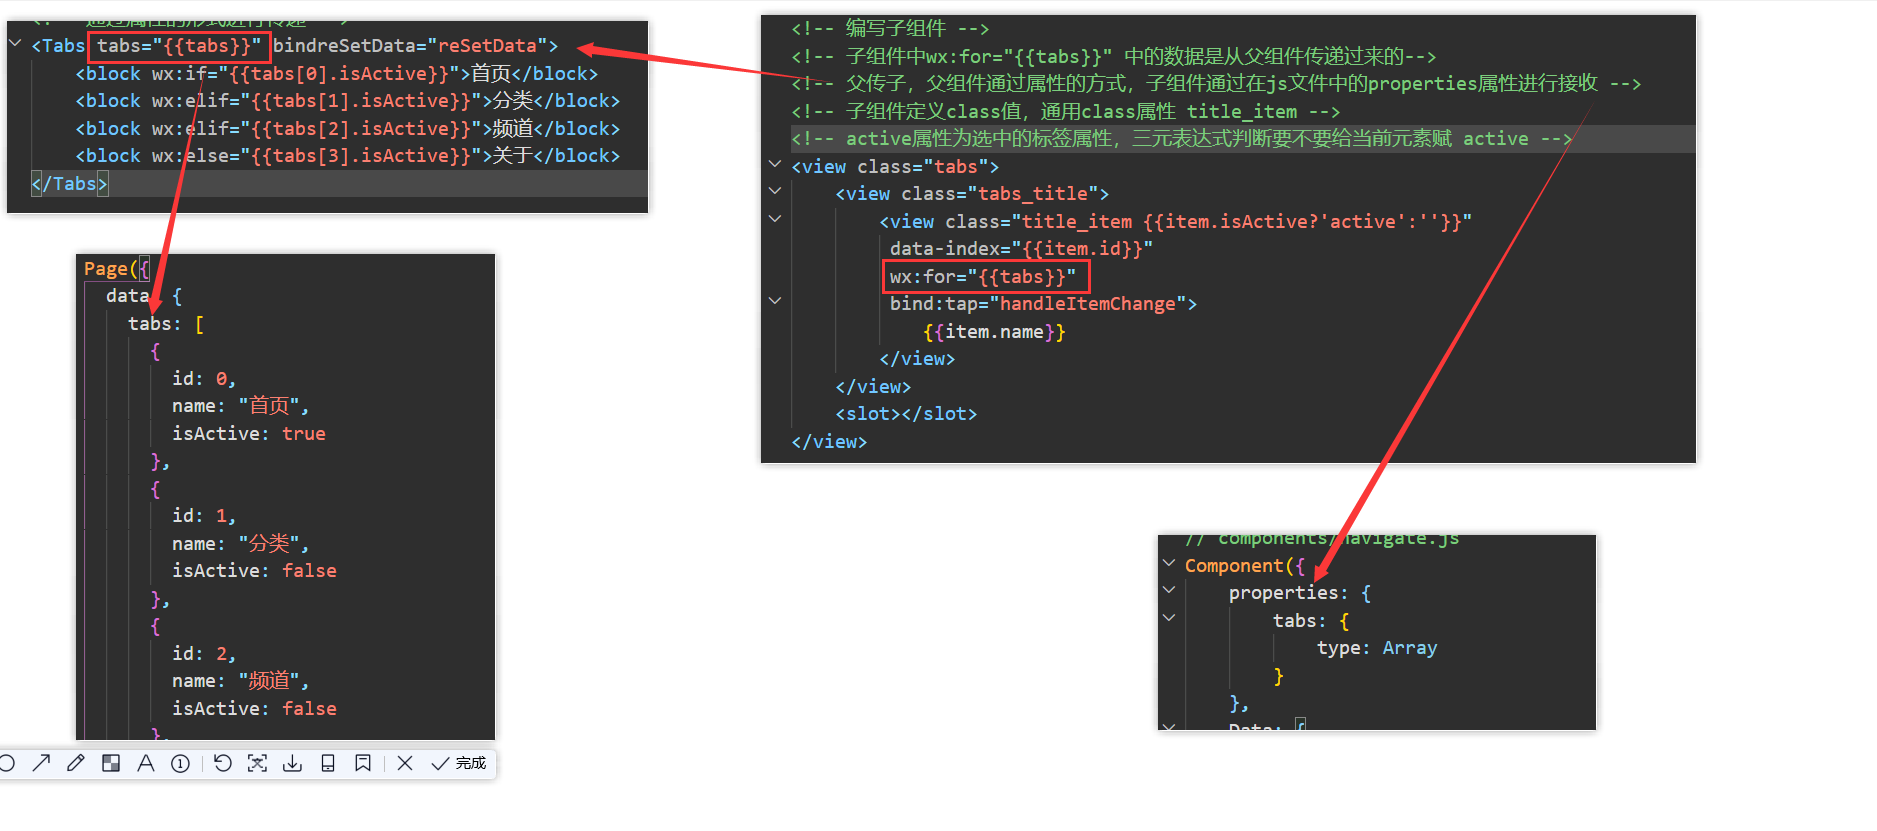Click the comment about wx:for data from parent
This screenshot has height=831, width=1877.
[1113, 57]
